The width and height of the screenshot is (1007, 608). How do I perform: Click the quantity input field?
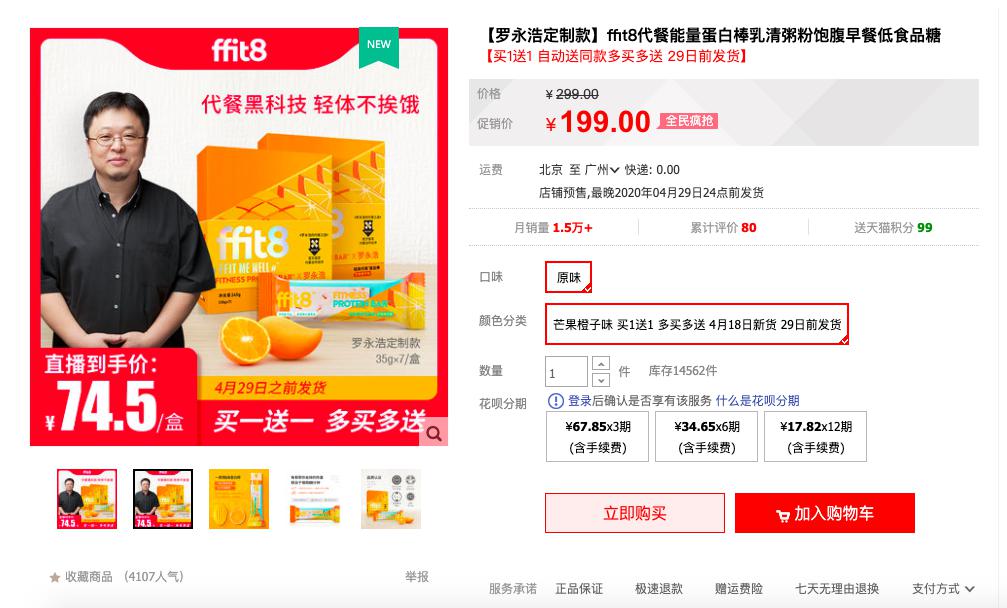566,372
